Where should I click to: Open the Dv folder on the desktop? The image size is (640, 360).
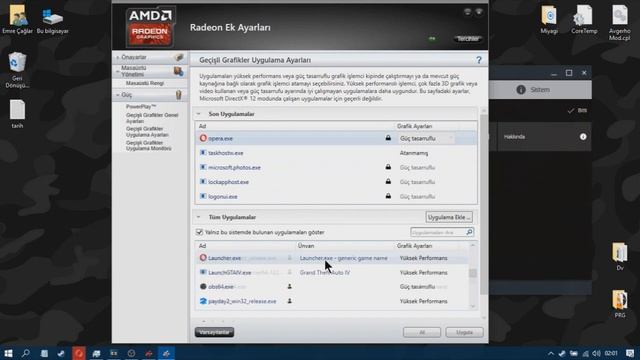click(620, 256)
